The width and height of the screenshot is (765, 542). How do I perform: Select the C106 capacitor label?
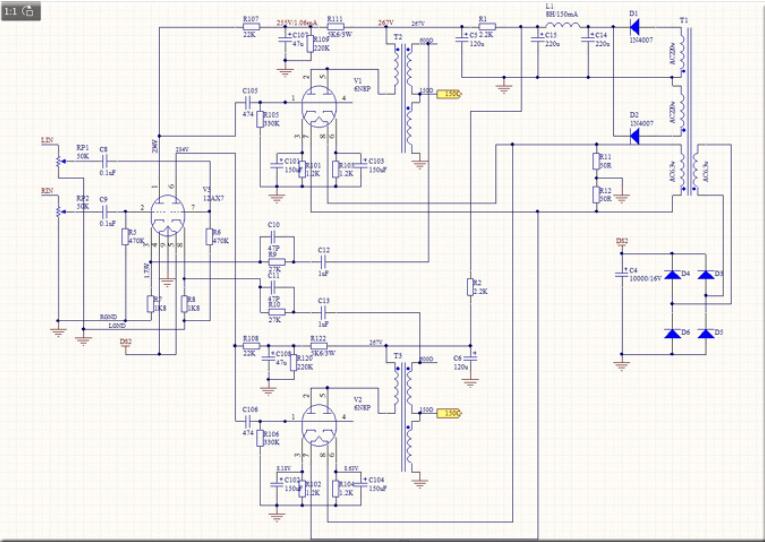tap(250, 410)
